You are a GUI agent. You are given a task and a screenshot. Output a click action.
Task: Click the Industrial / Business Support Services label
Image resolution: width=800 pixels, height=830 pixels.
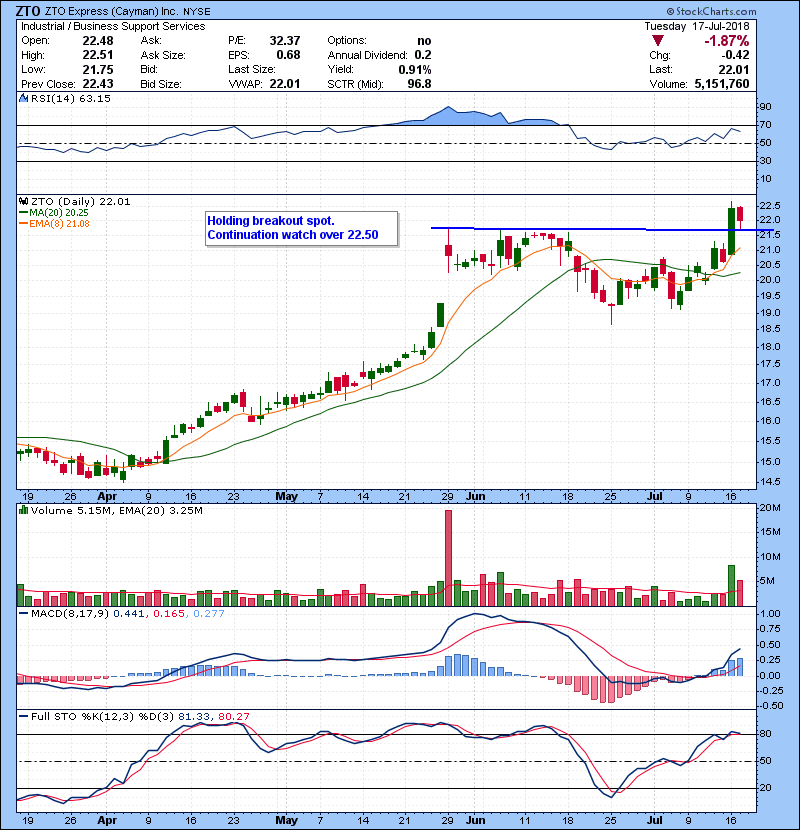click(113, 26)
